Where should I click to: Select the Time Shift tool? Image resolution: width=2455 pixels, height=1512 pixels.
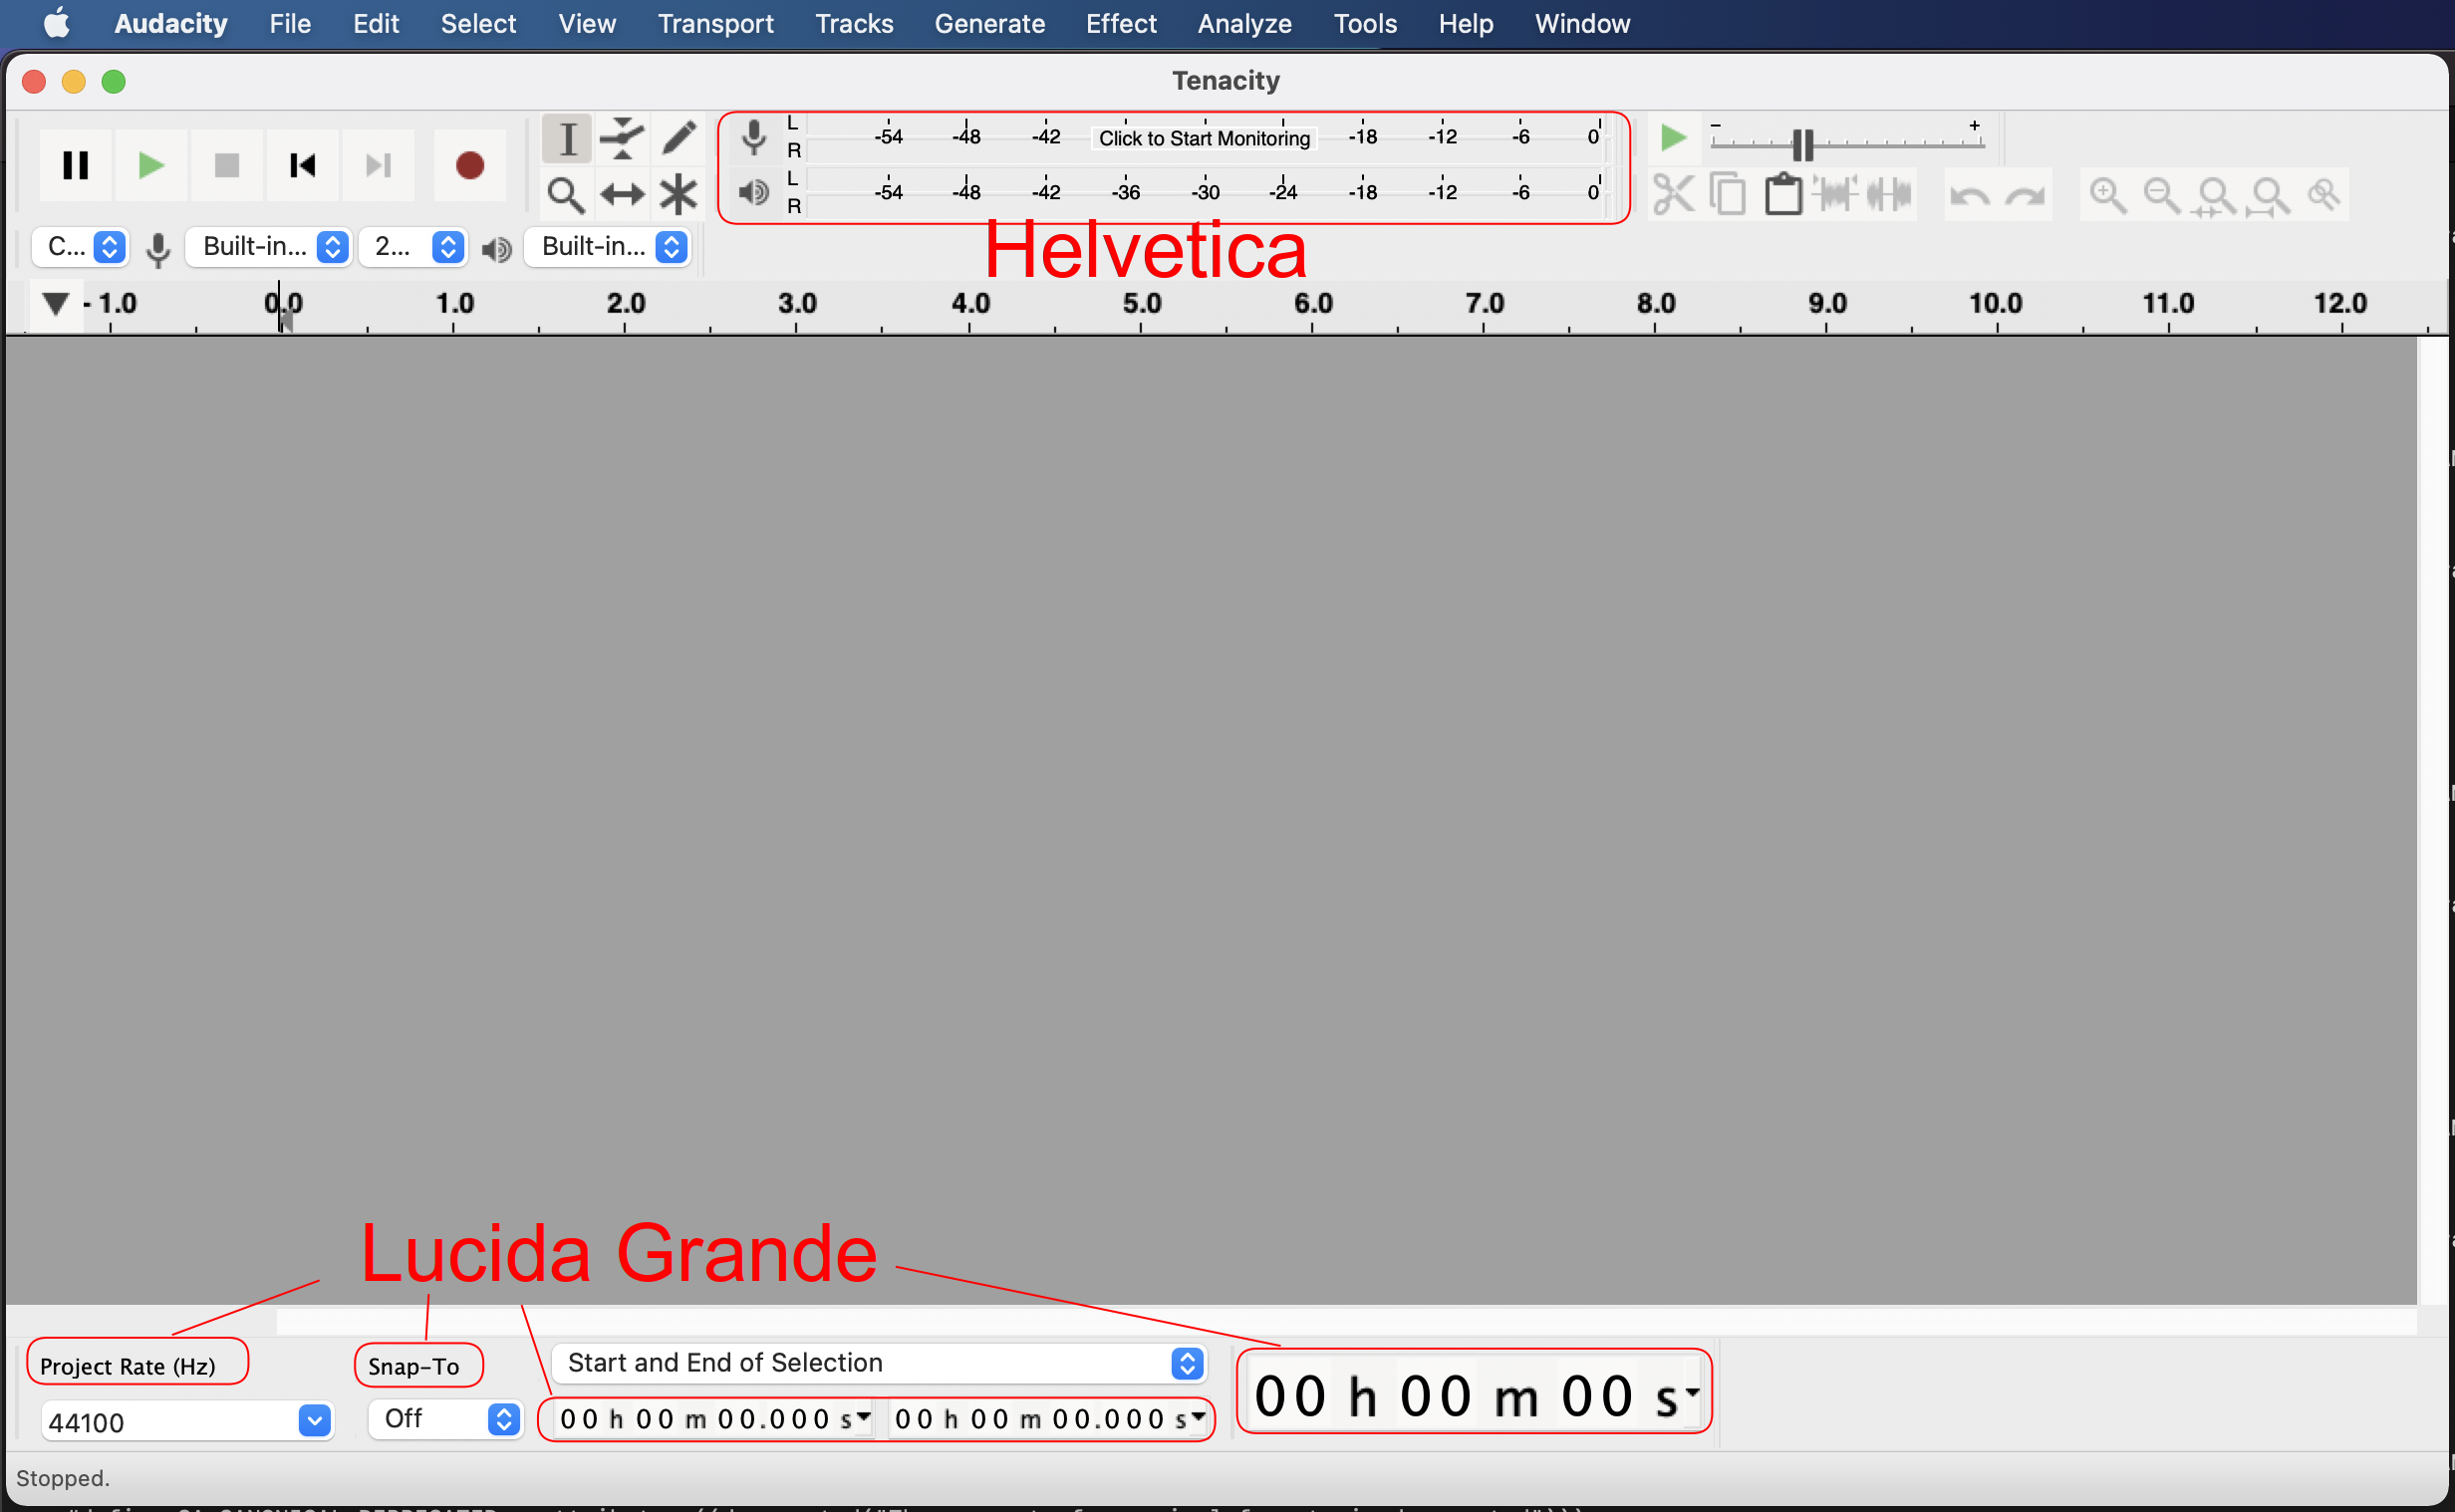click(x=623, y=194)
